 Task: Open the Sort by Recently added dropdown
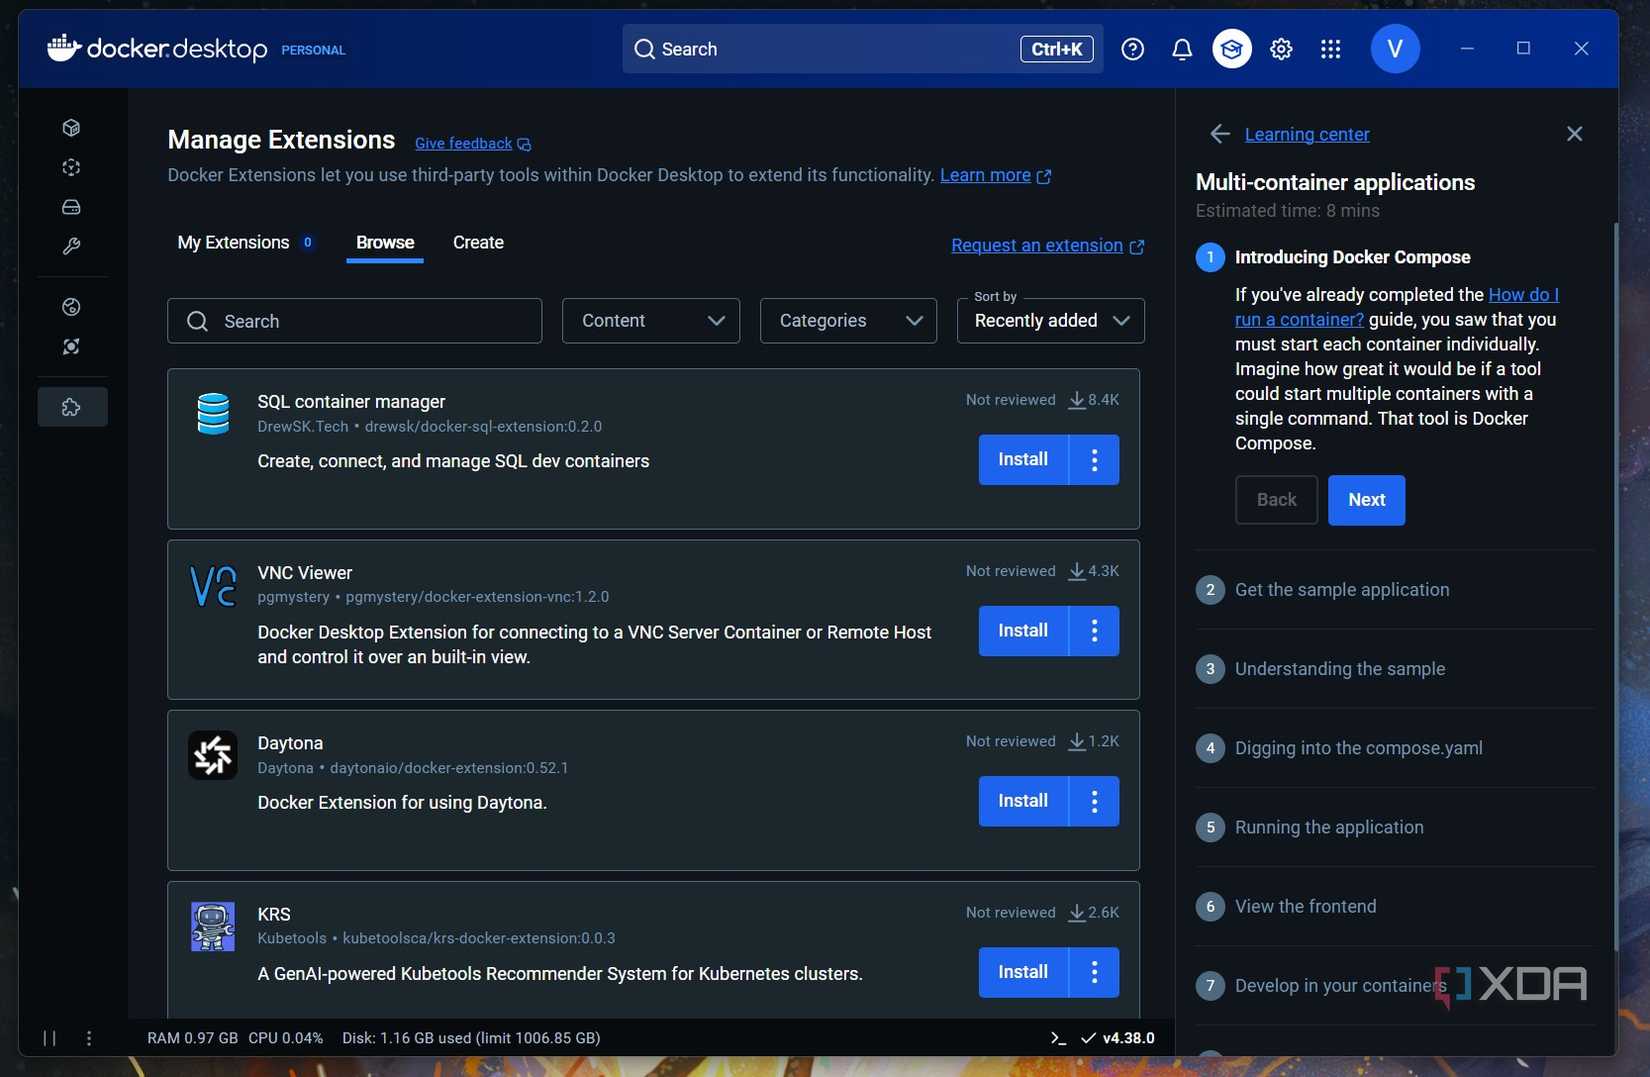(x=1050, y=321)
